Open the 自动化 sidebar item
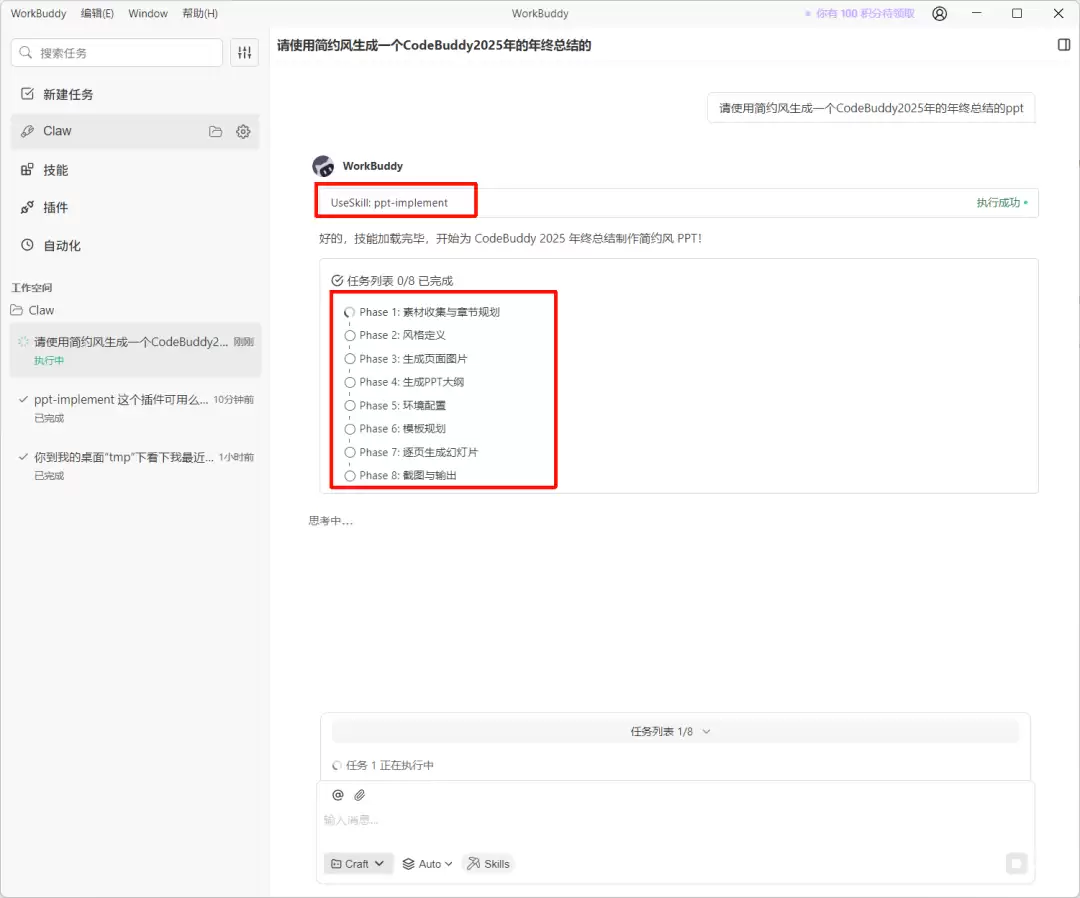 pos(62,246)
